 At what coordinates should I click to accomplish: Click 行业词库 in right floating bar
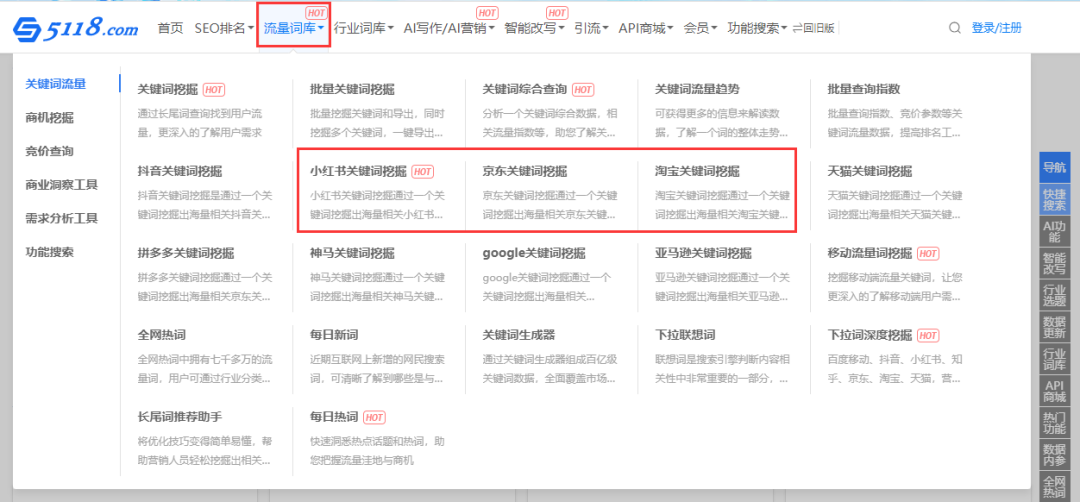click(1054, 358)
